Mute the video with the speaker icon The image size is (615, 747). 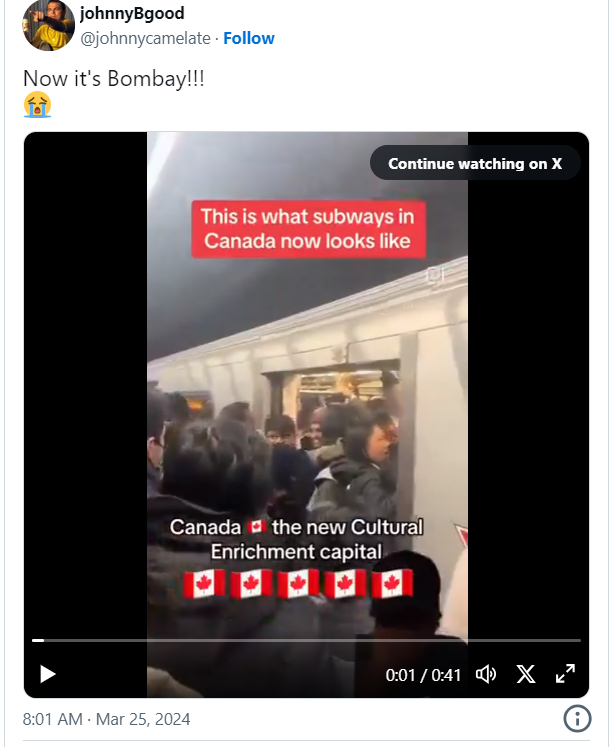click(x=486, y=674)
